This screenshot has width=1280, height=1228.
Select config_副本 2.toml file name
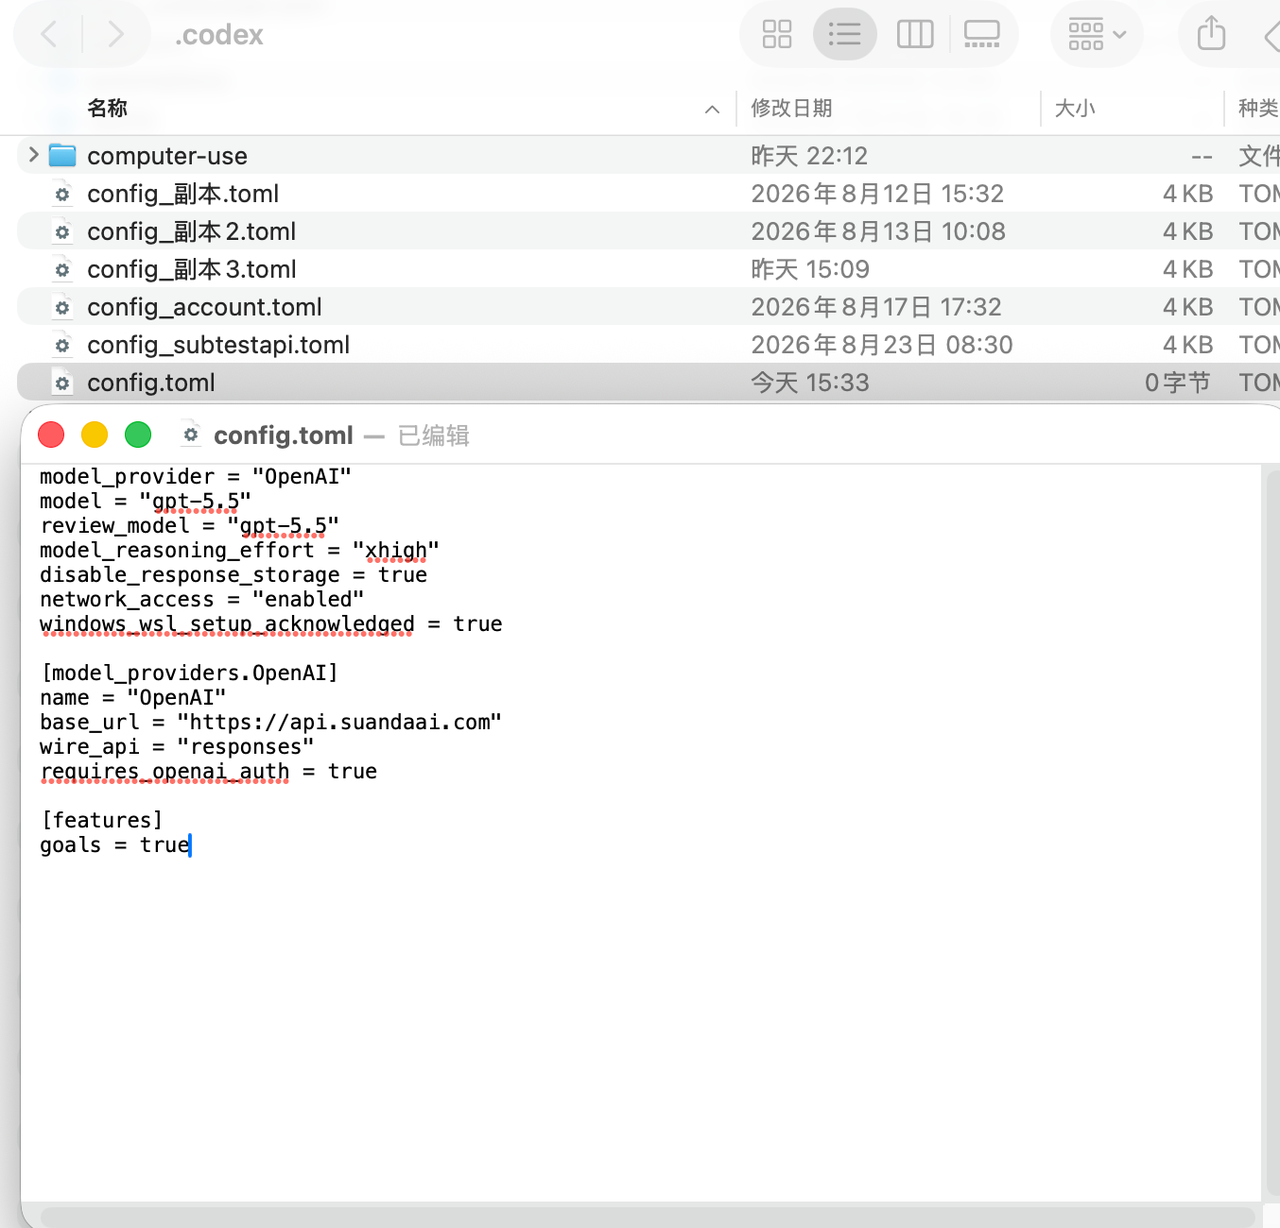[192, 232]
